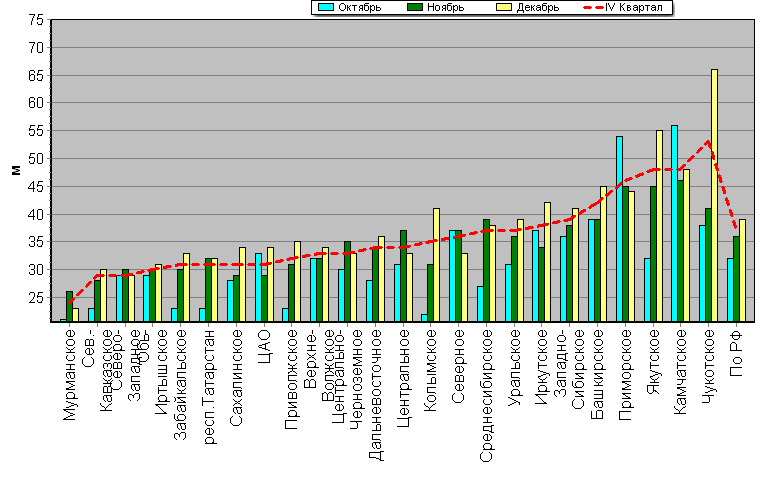Select the 'По РФ' category label

(x=736, y=353)
